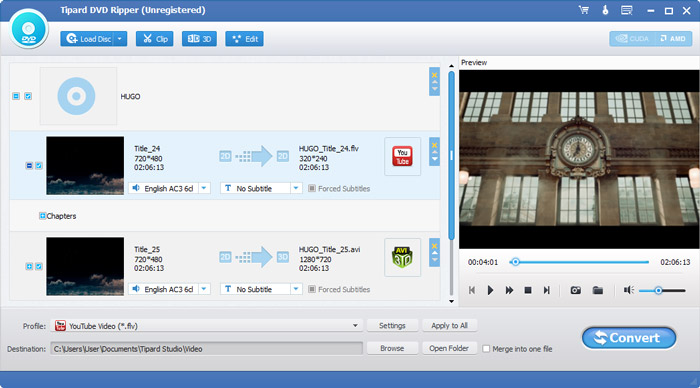Click the HUGO disc thumbnail
The image size is (700, 388).
click(78, 96)
